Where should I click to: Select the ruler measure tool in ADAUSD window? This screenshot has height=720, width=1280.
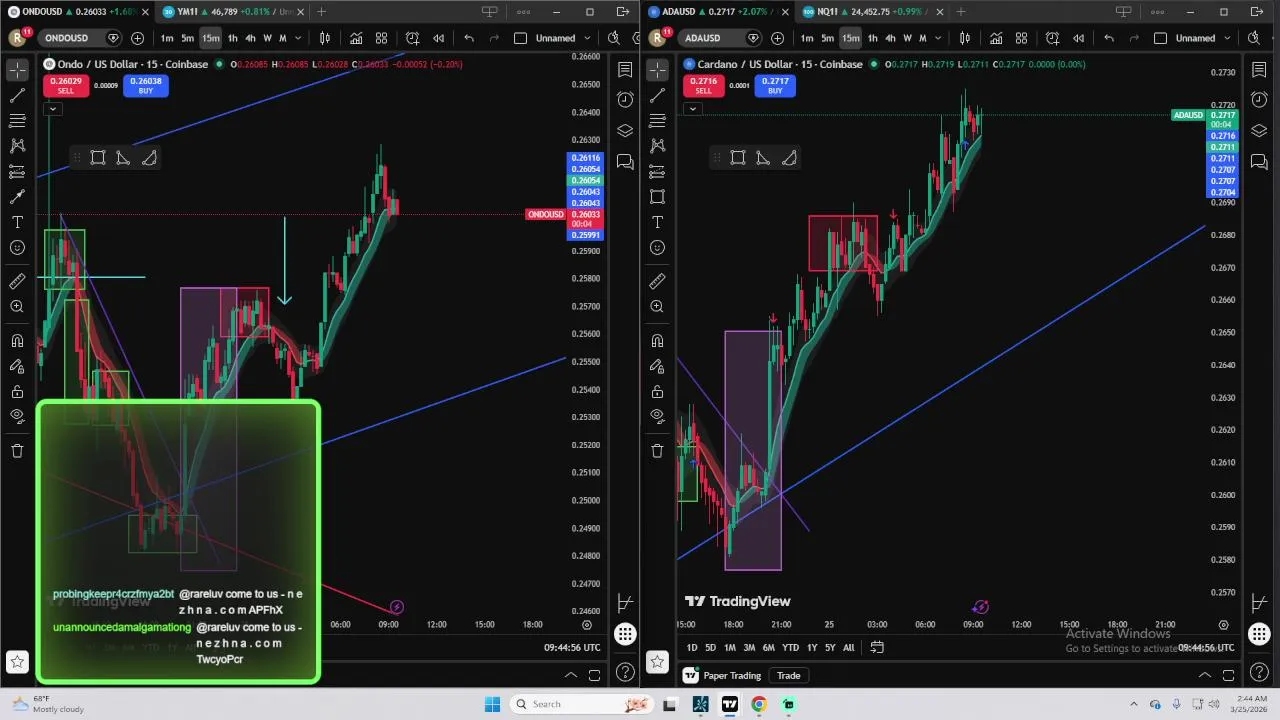pyautogui.click(x=657, y=282)
